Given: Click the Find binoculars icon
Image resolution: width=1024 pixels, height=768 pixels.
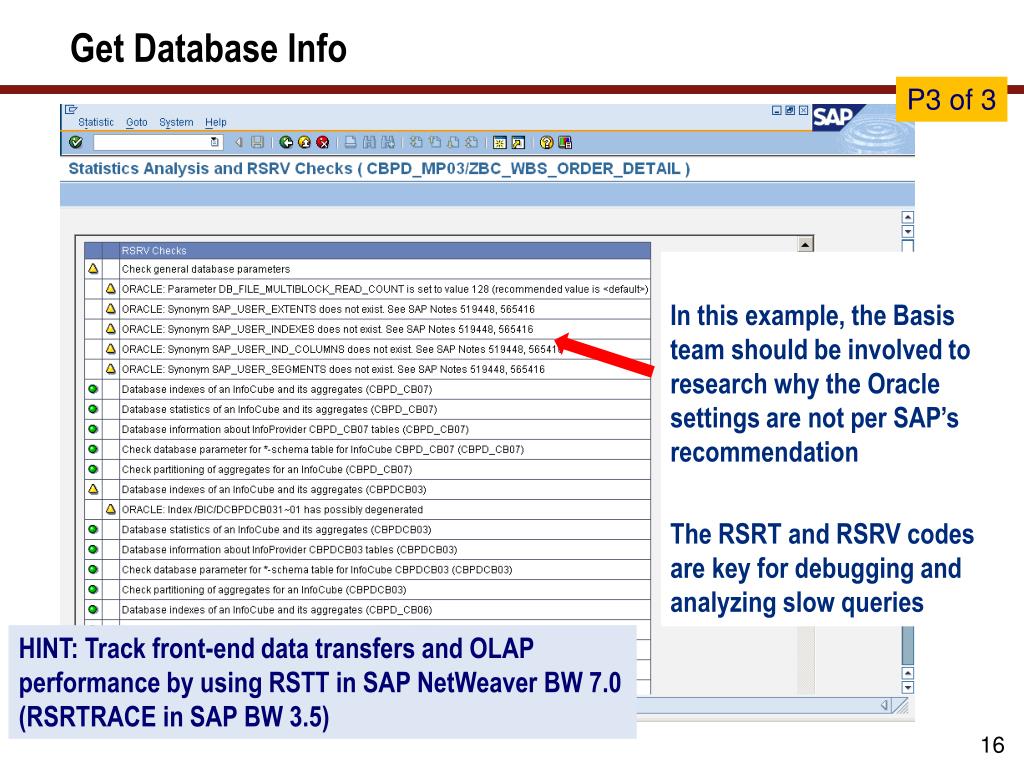Looking at the screenshot, I should pos(369,142).
